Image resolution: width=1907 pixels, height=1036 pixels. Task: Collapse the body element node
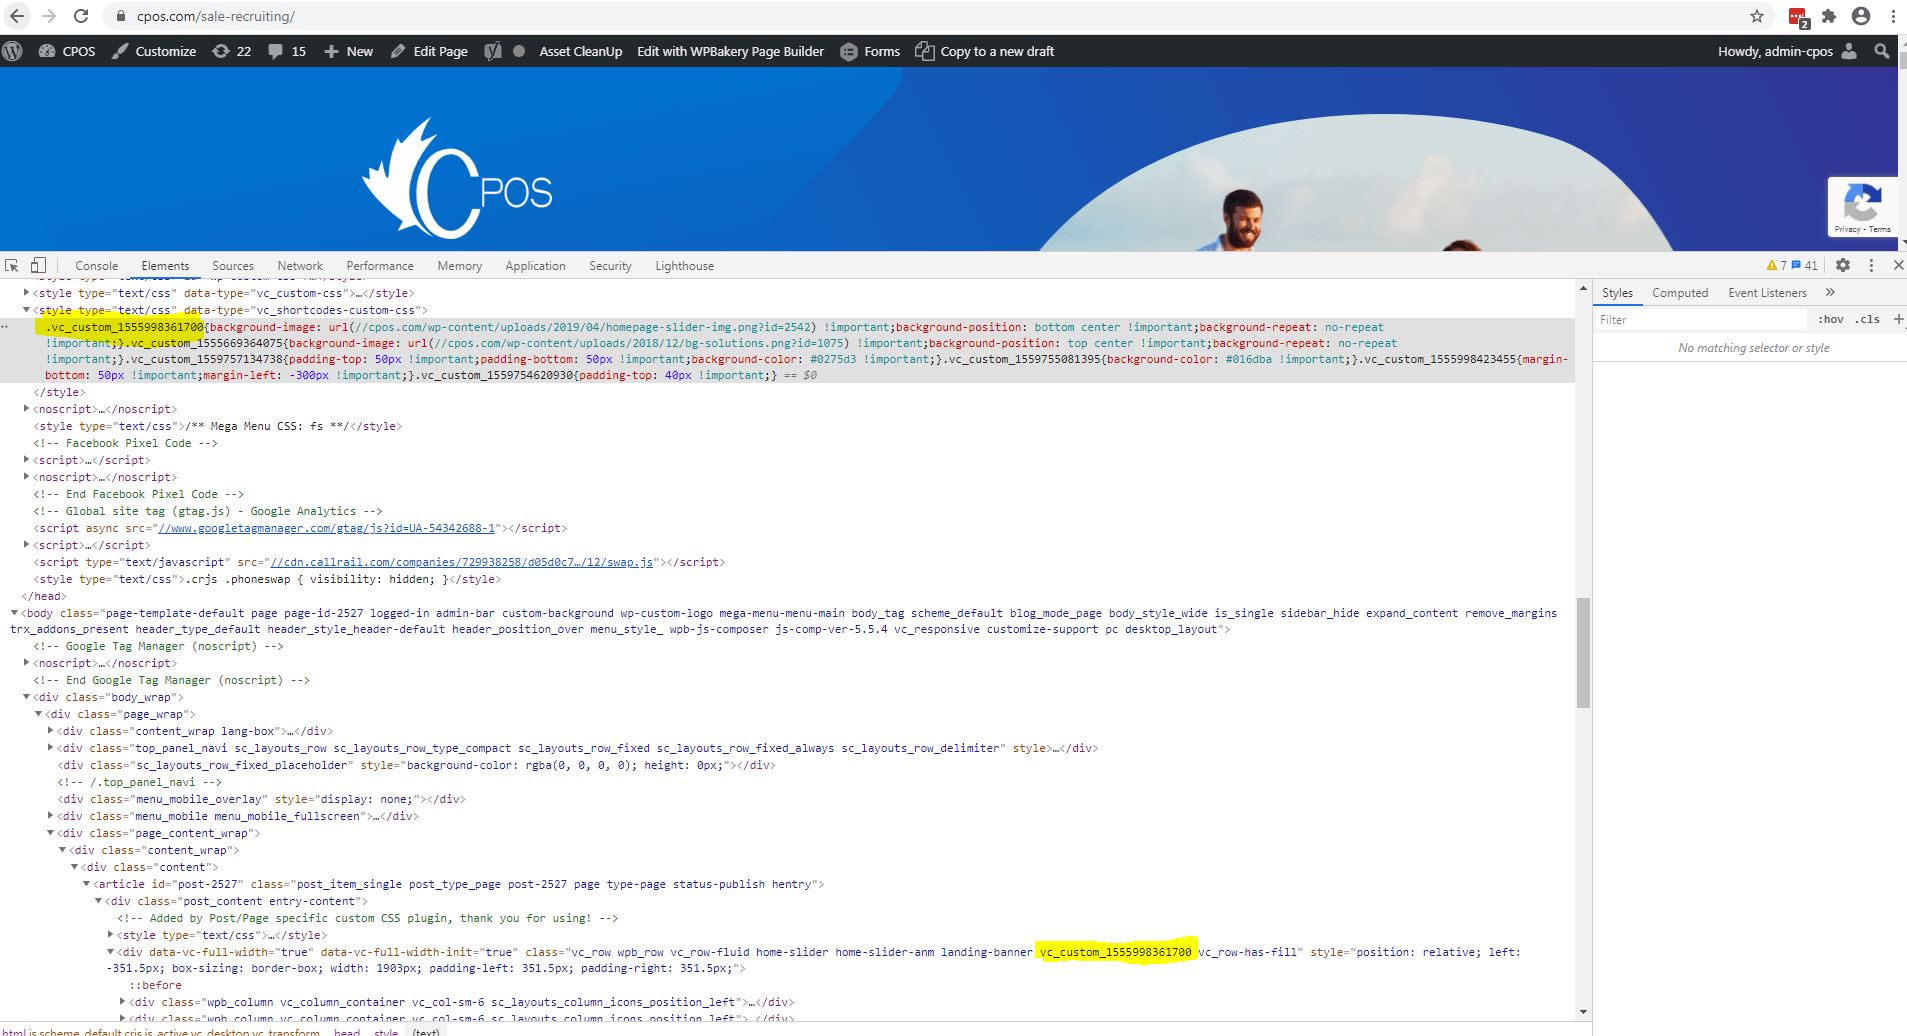[x=15, y=613]
